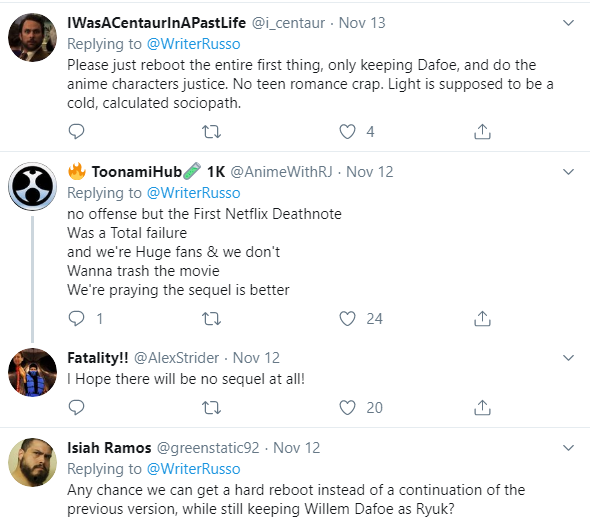Share the Fatality!! tweet
This screenshot has width=590, height=523.
(x=482, y=407)
